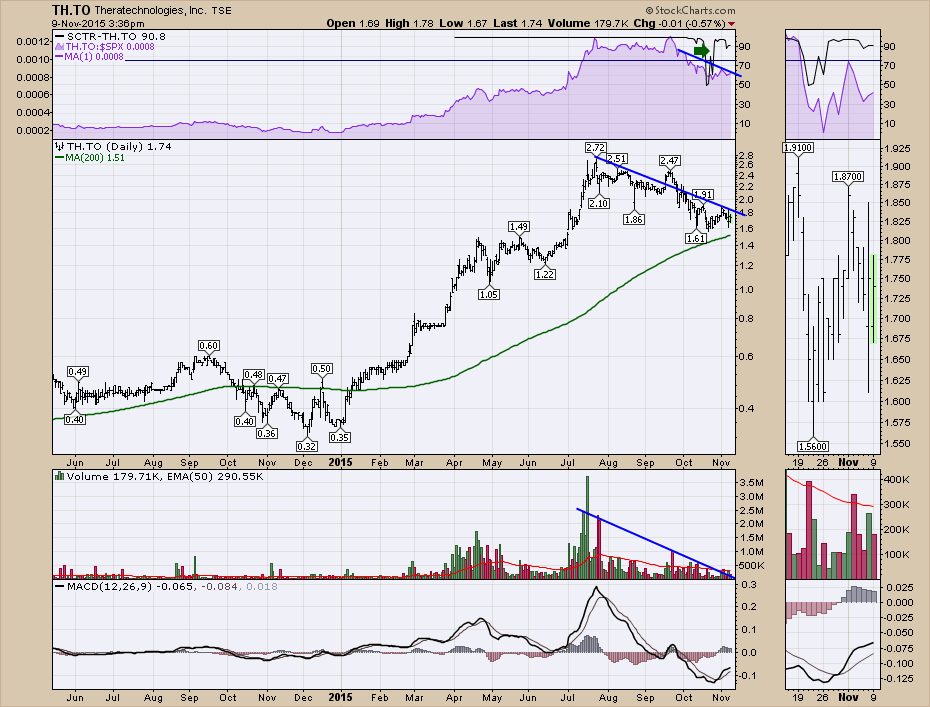Click the 1.5600 label in the zoom panel

pos(813,446)
